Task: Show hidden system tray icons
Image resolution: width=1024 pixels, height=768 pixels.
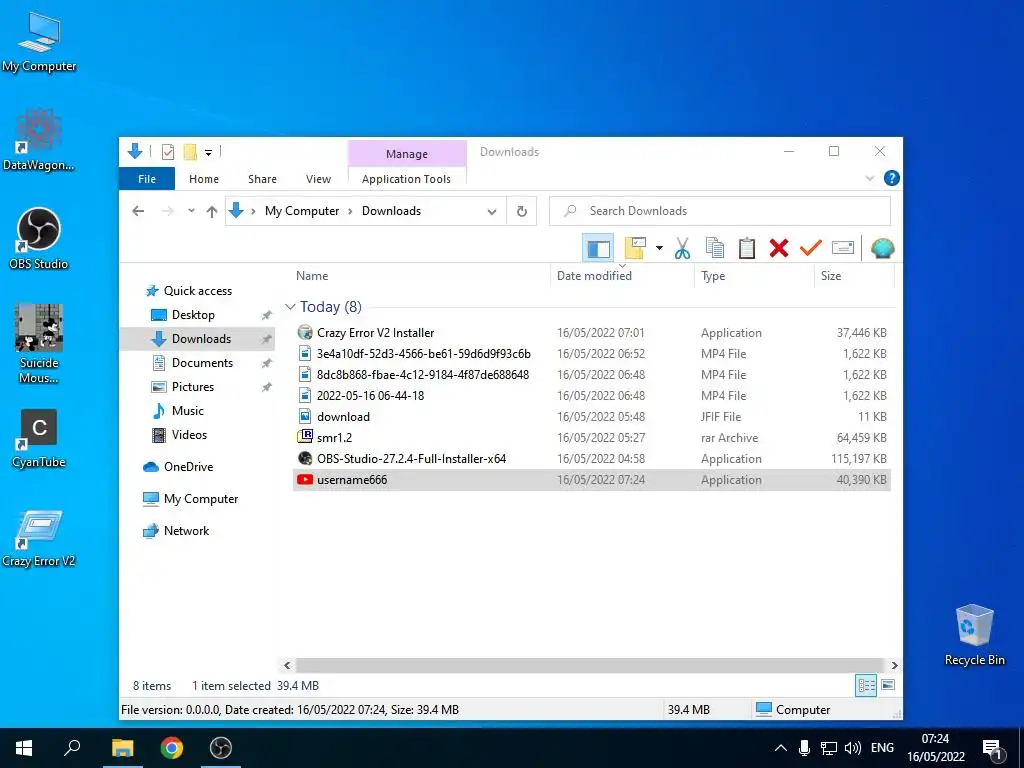Action: [x=780, y=748]
